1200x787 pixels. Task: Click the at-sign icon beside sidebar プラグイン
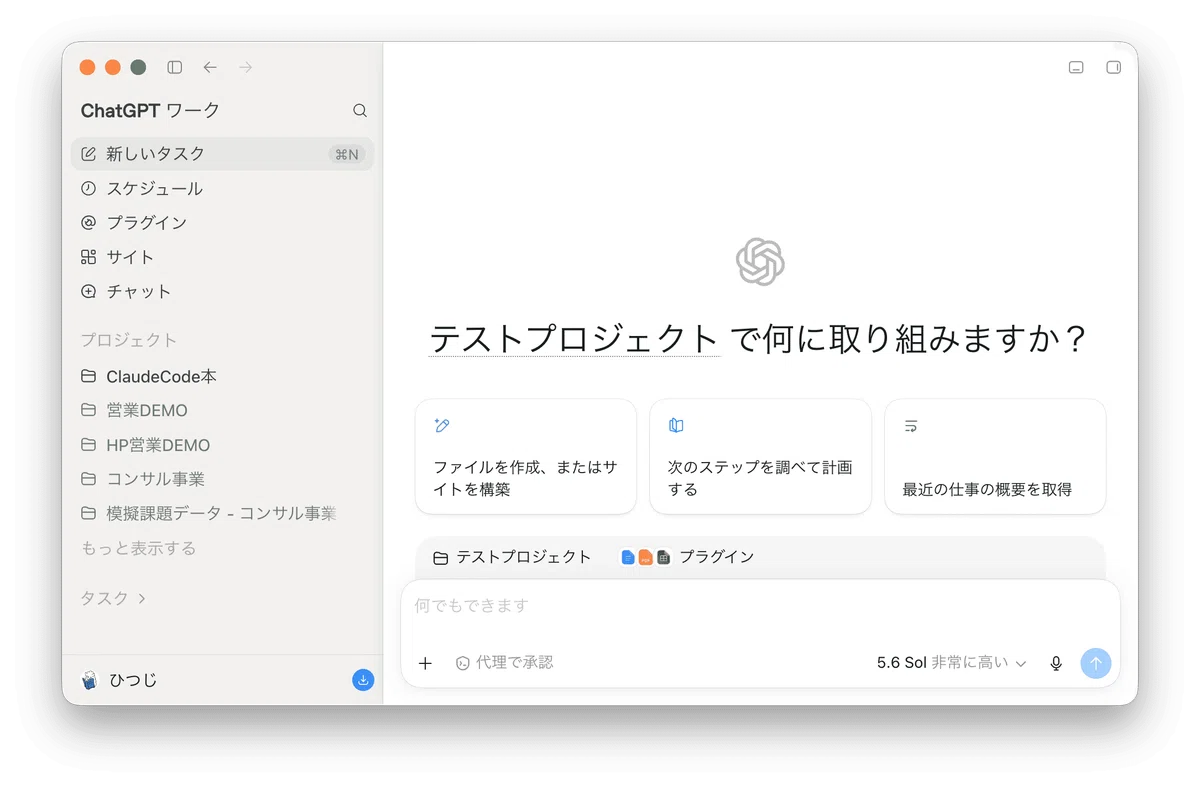(88, 222)
